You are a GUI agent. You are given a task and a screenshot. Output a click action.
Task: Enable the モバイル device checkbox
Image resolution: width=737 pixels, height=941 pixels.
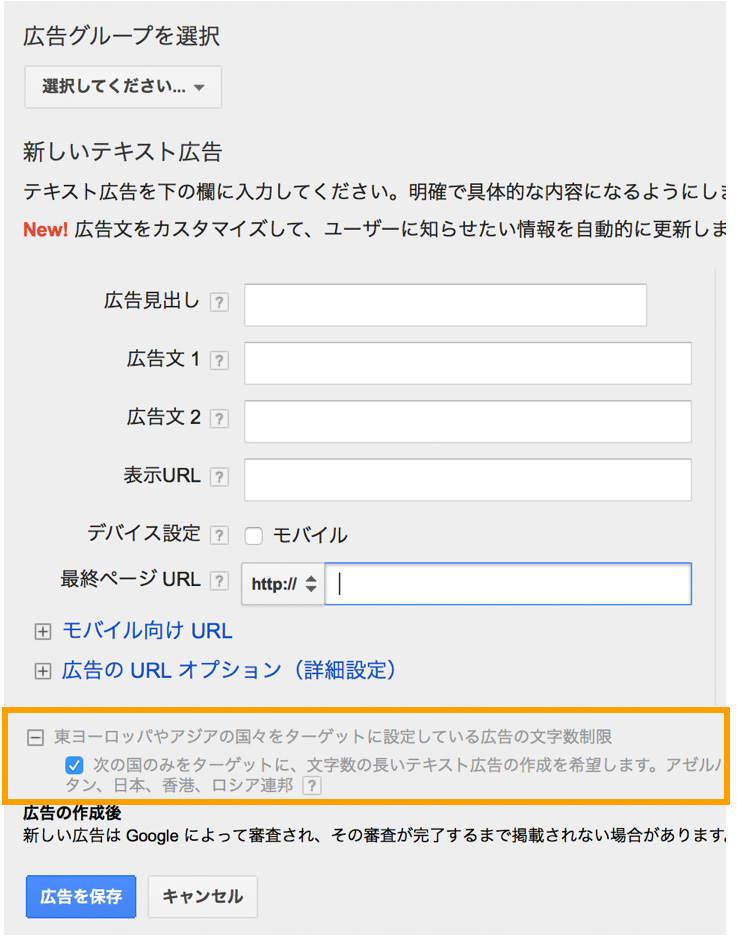254,536
